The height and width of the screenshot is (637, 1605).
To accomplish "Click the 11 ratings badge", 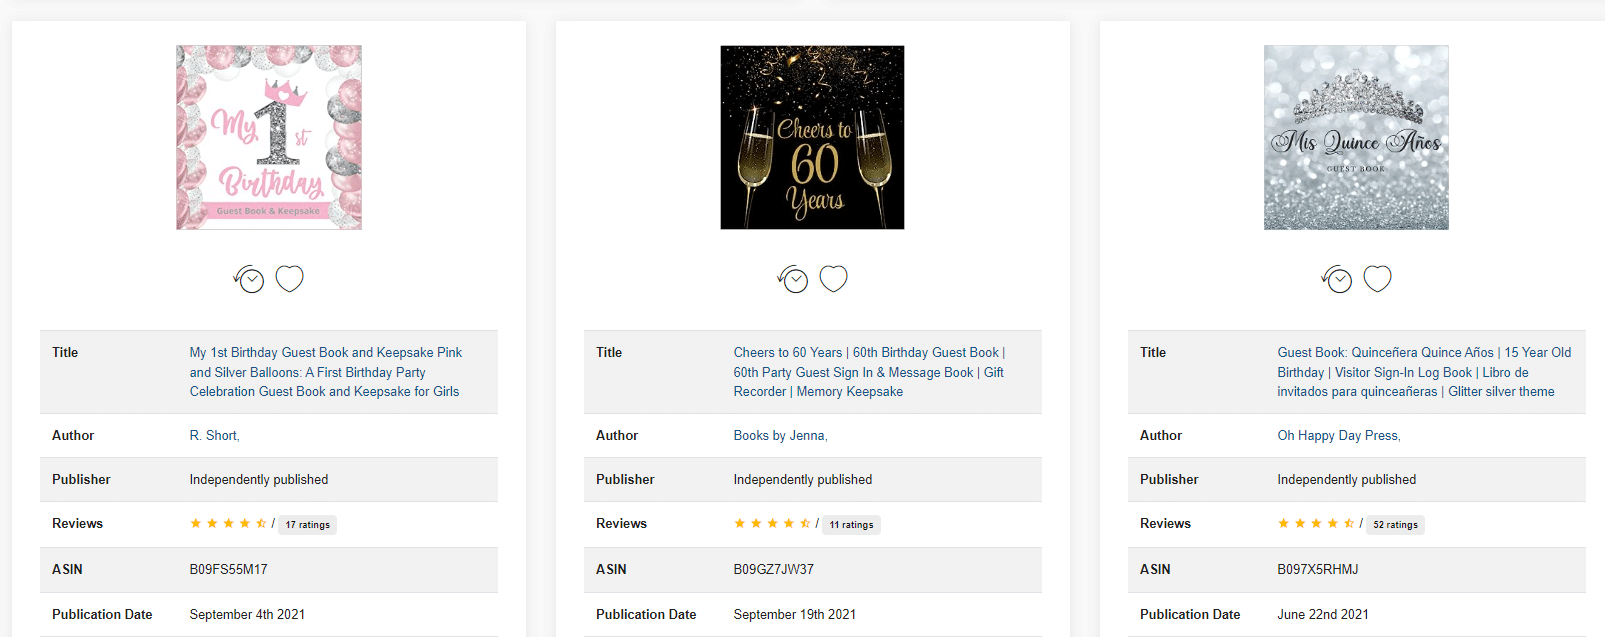I will pyautogui.click(x=851, y=525).
